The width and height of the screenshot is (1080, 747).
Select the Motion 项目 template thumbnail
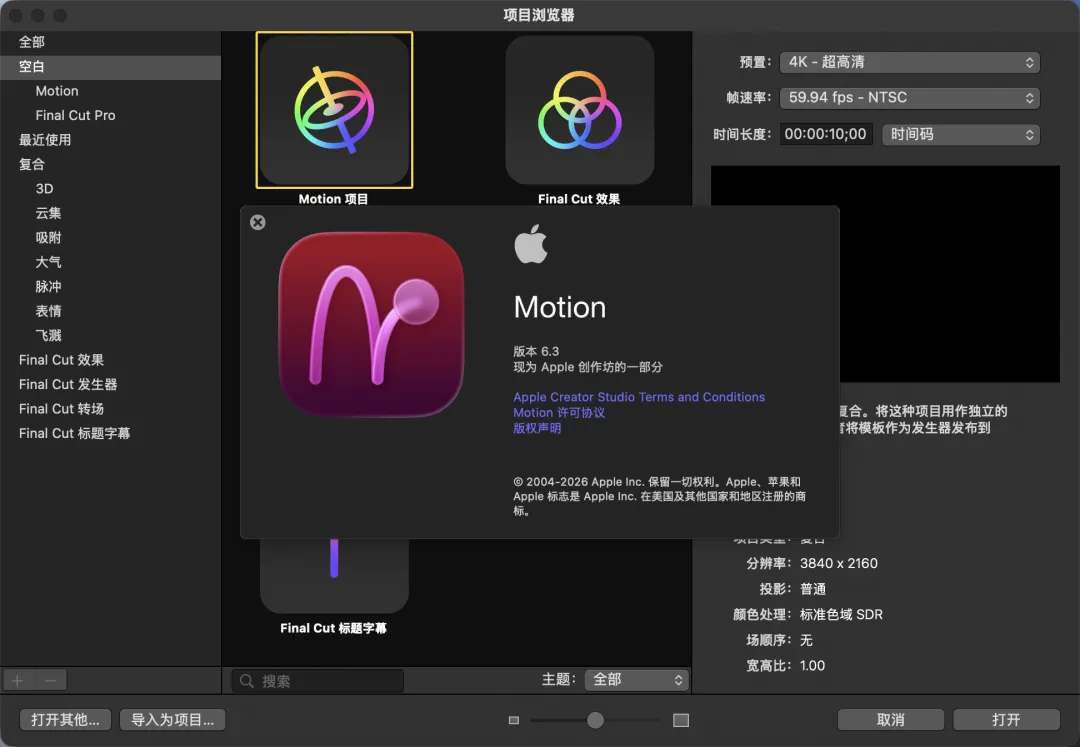pyautogui.click(x=334, y=110)
